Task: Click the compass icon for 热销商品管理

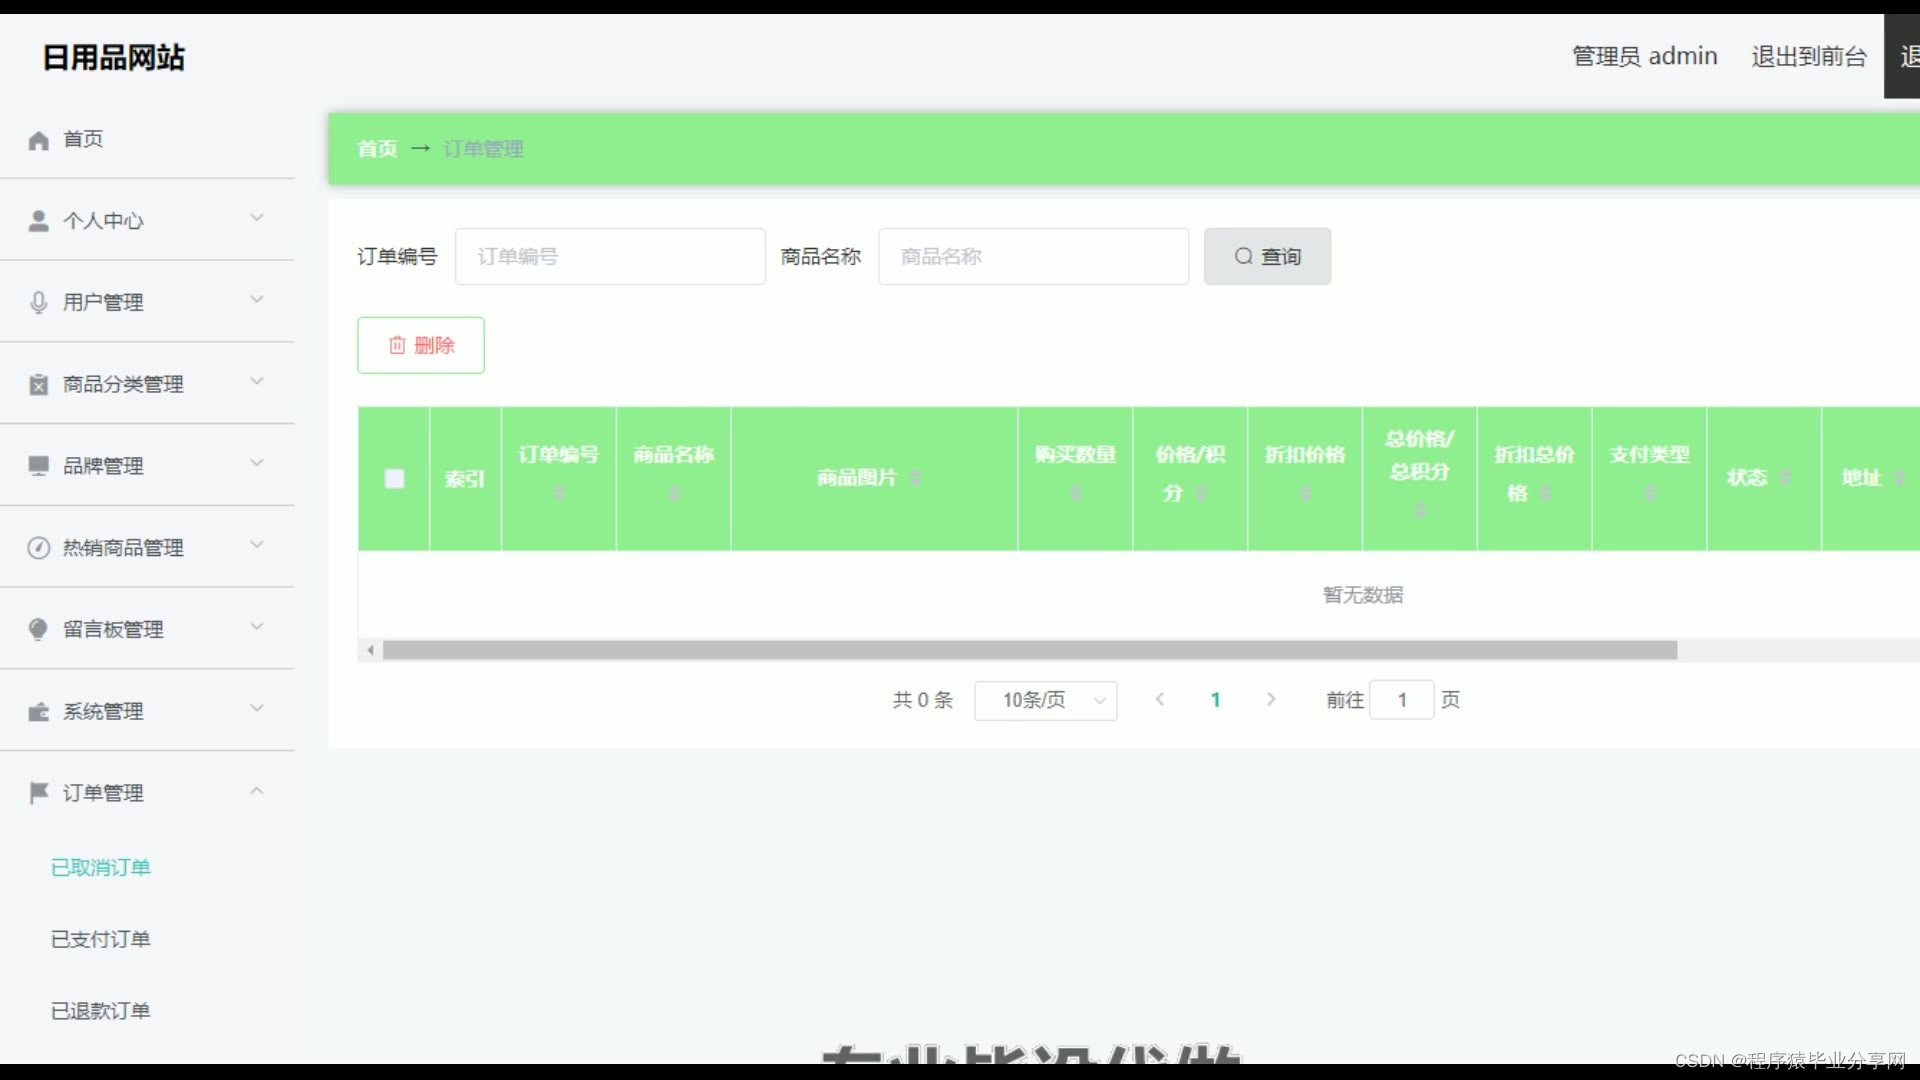Action: point(38,548)
